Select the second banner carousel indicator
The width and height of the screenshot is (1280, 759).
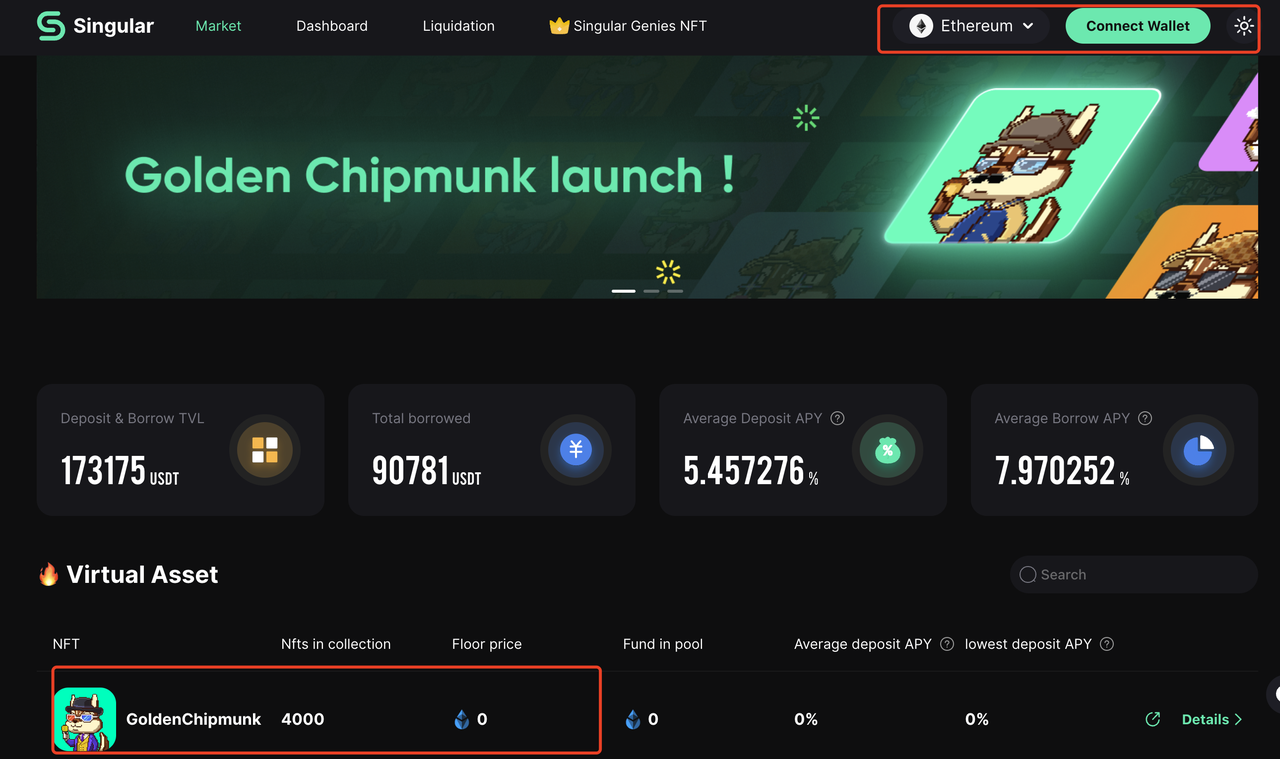click(x=652, y=291)
